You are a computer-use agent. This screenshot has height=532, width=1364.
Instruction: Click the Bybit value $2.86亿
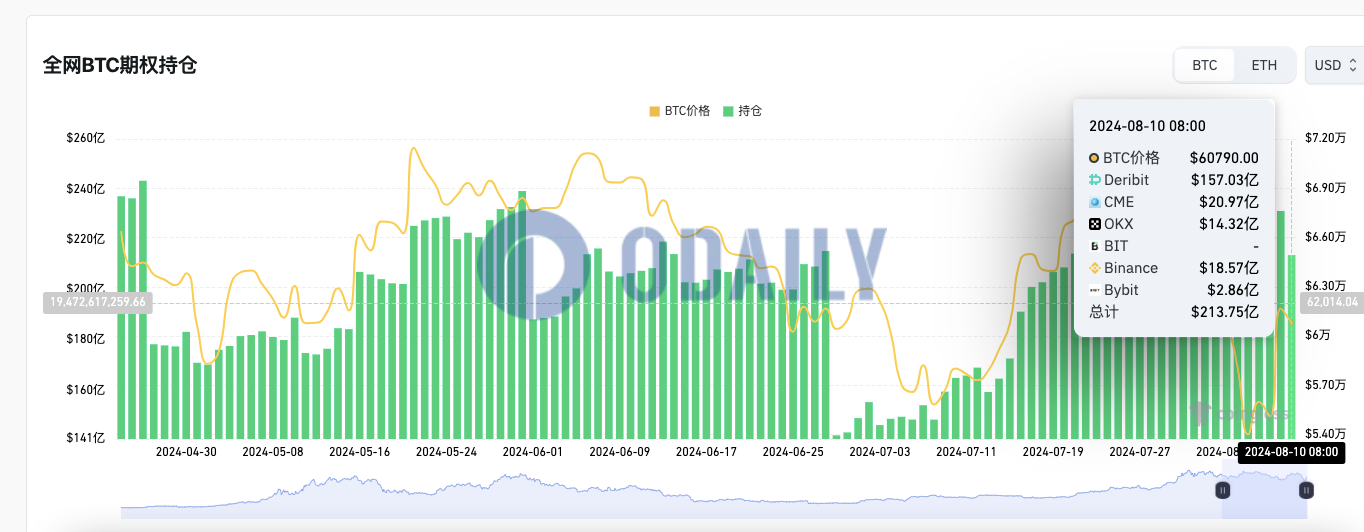(x=1233, y=290)
